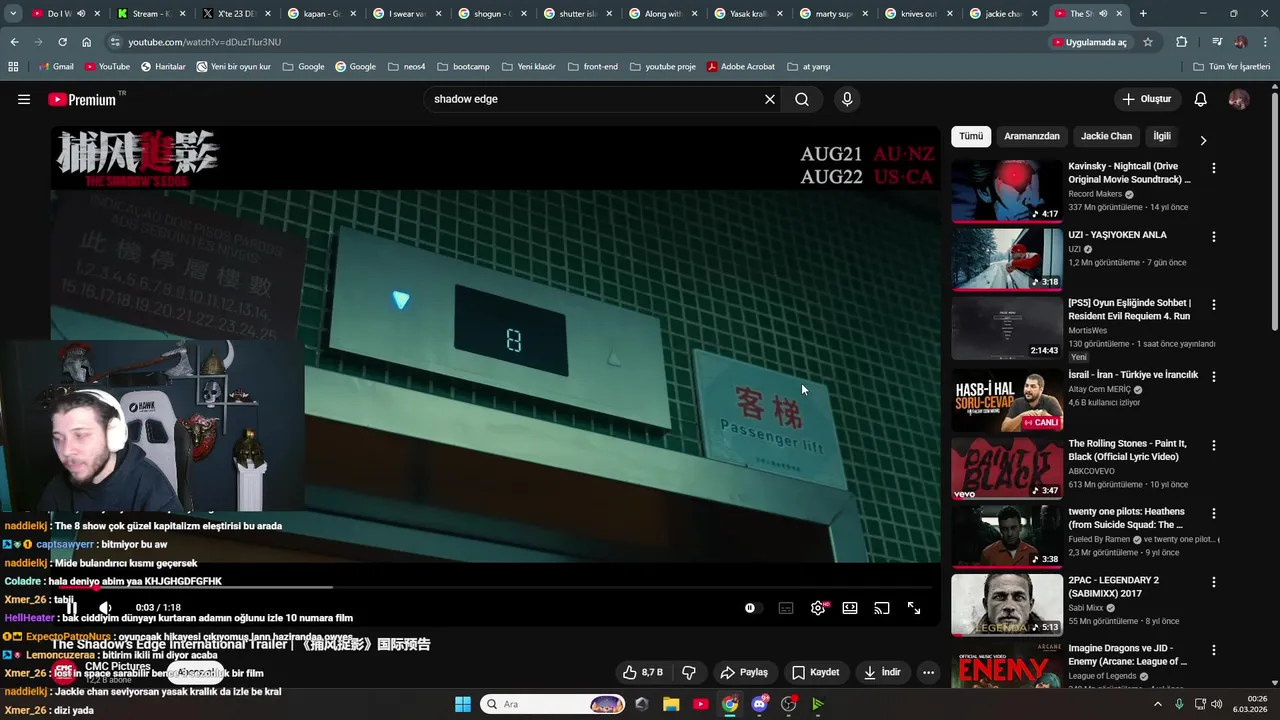Open File Explorer from the taskbar
Viewport: 1280px width, 720px height.
(671, 704)
